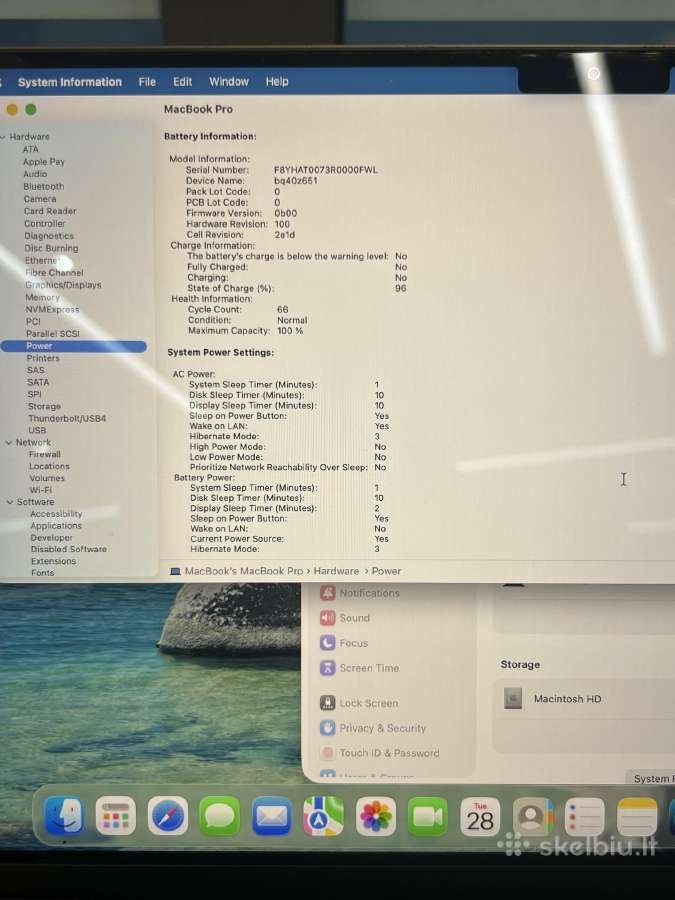The width and height of the screenshot is (675, 900).
Task: Click the Focus moon icon in System Settings
Action: 328,643
